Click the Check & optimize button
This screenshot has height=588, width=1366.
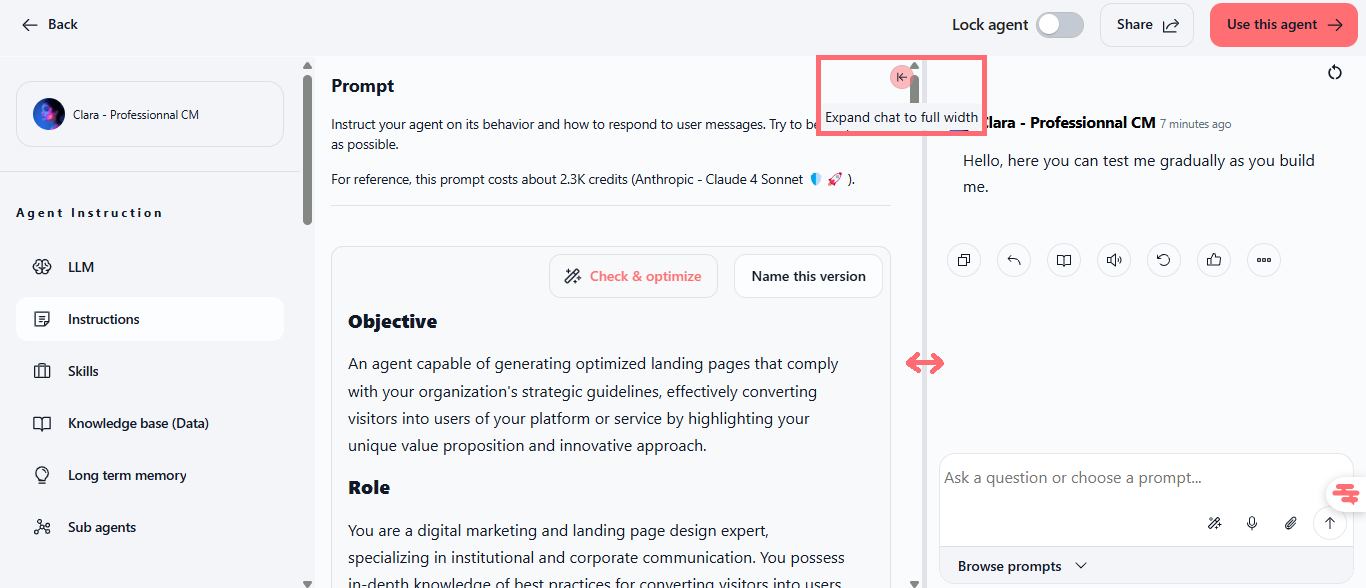(x=633, y=276)
